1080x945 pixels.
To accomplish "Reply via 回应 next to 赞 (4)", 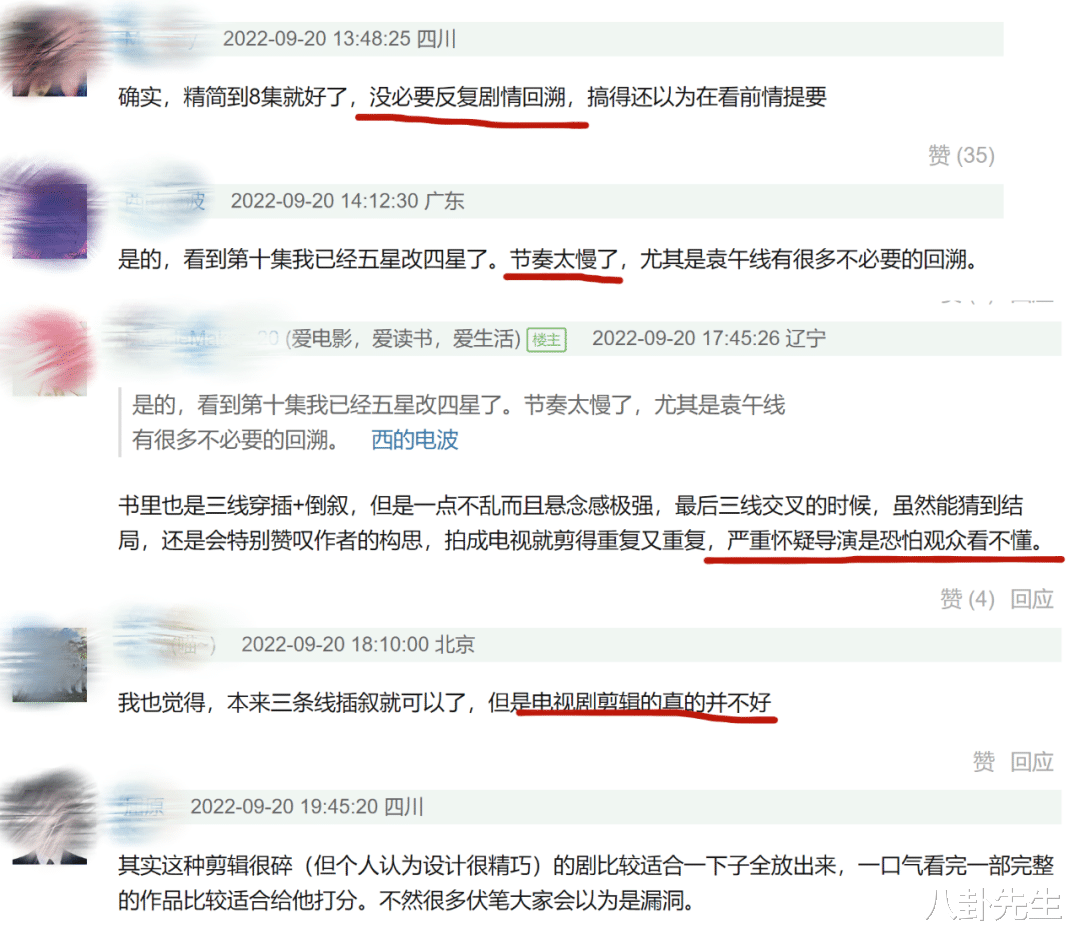I will click(x=1031, y=599).
